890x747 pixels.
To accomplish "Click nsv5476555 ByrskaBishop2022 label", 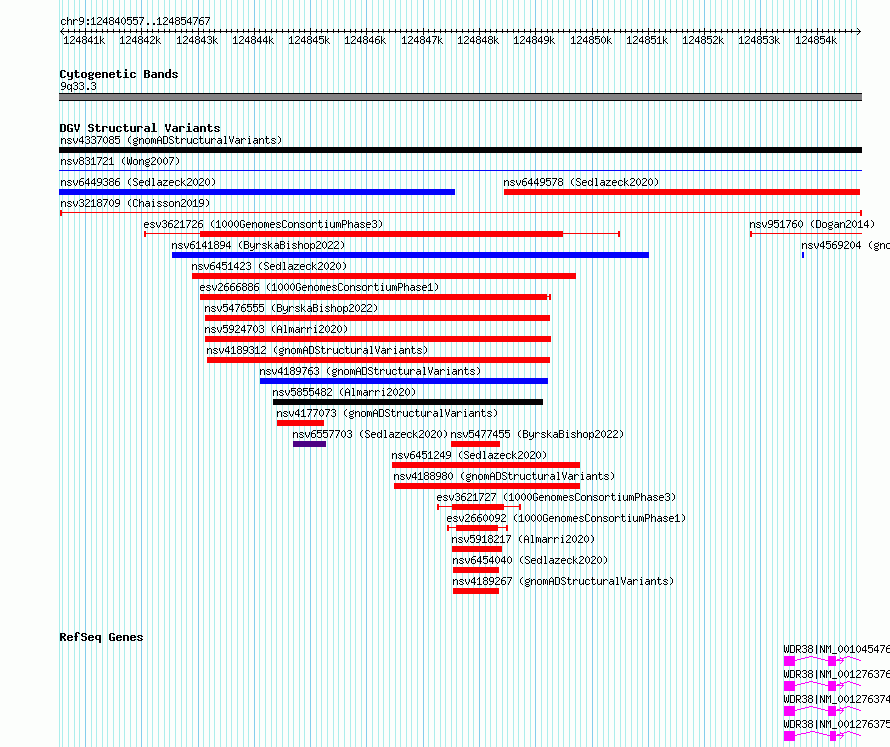I will pyautogui.click(x=291, y=308).
